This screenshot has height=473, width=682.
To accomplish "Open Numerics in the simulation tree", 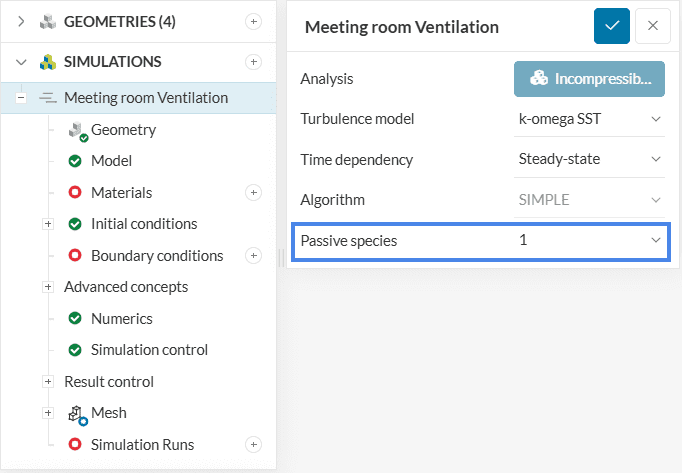I will click(x=121, y=319).
